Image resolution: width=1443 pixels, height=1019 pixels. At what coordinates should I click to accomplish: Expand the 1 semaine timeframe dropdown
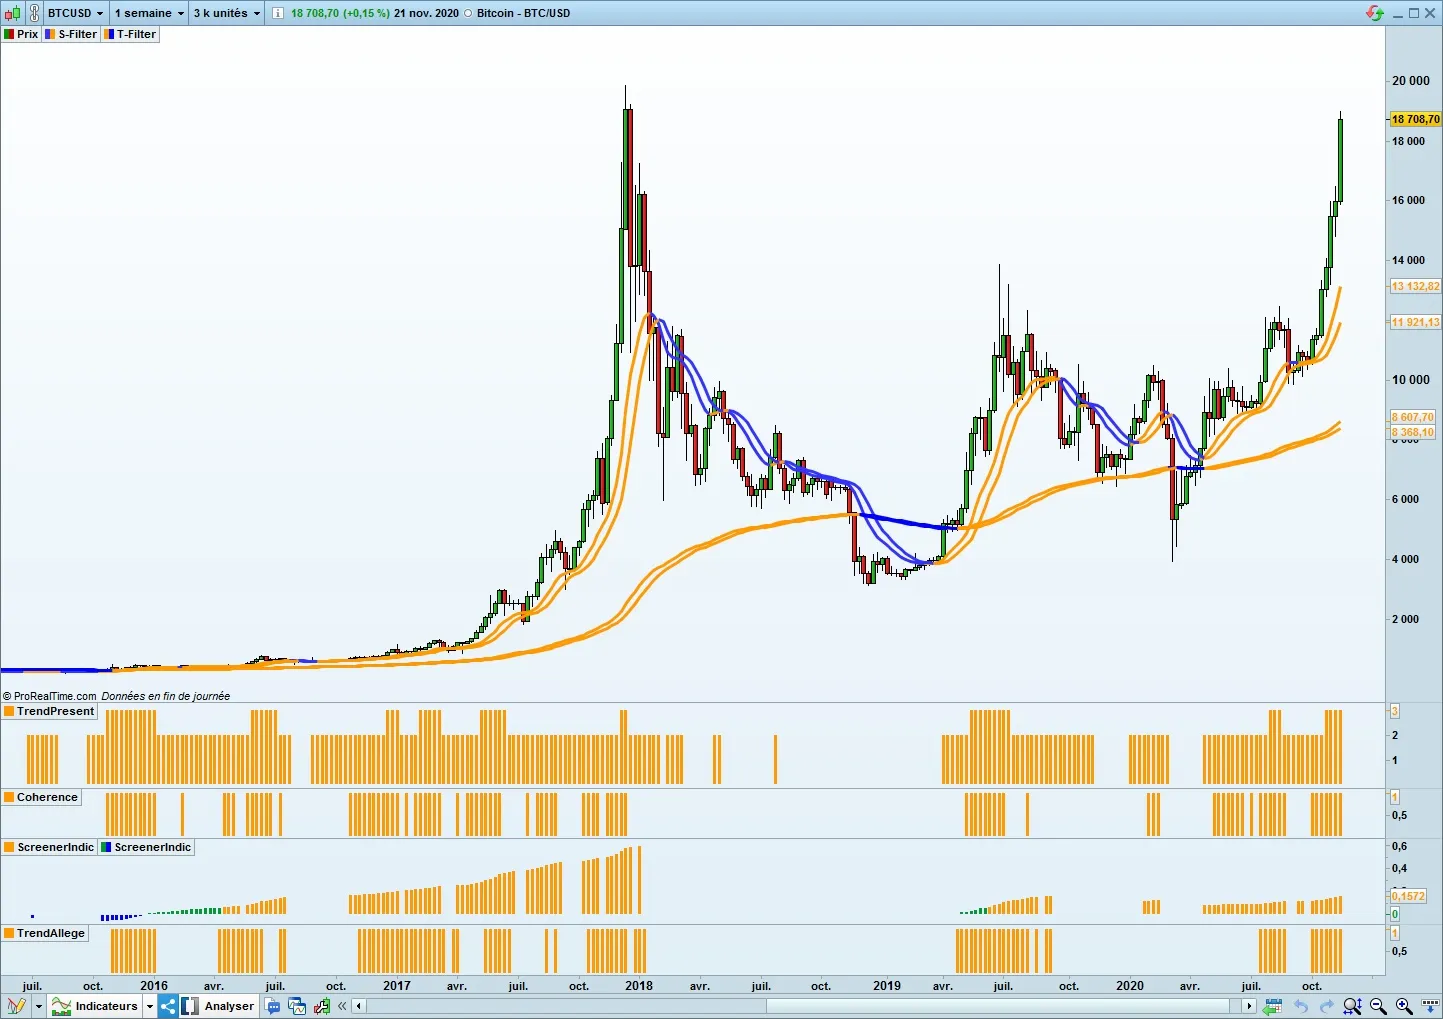(149, 13)
